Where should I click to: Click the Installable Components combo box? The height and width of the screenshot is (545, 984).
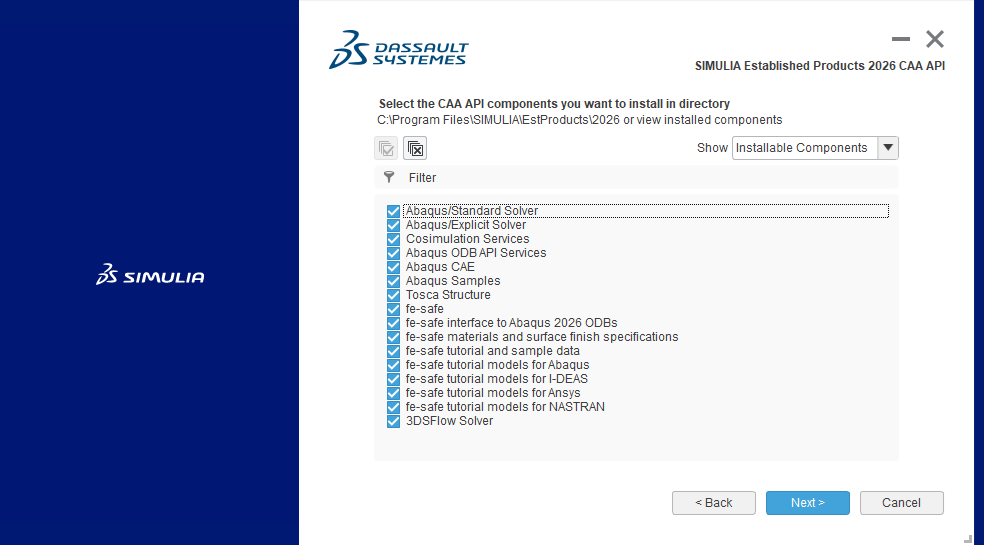804,148
